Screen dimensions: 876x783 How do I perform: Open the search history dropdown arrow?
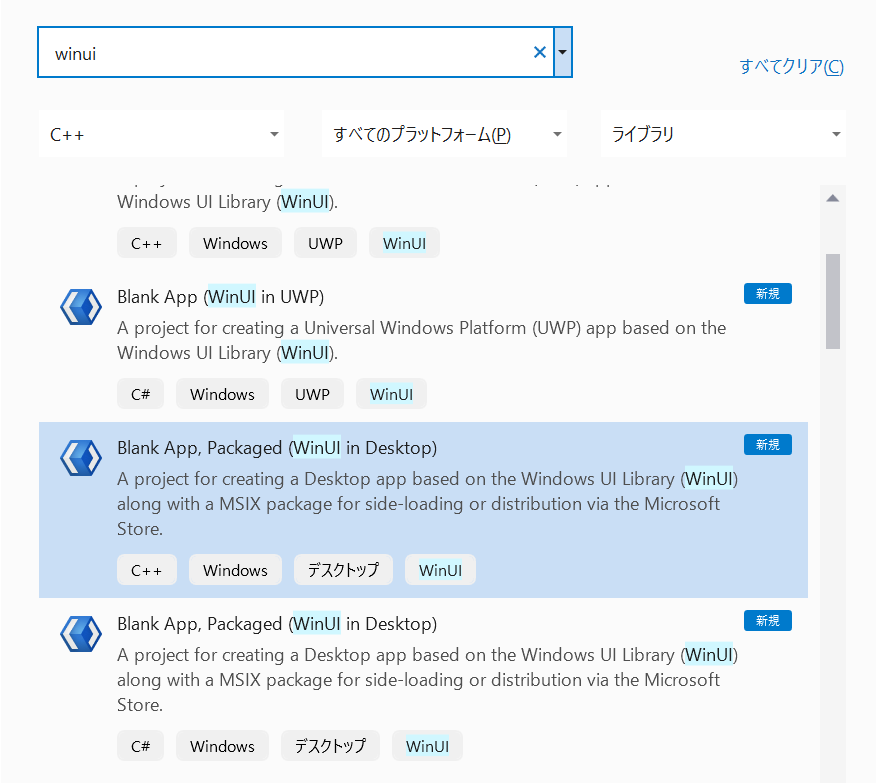click(563, 52)
